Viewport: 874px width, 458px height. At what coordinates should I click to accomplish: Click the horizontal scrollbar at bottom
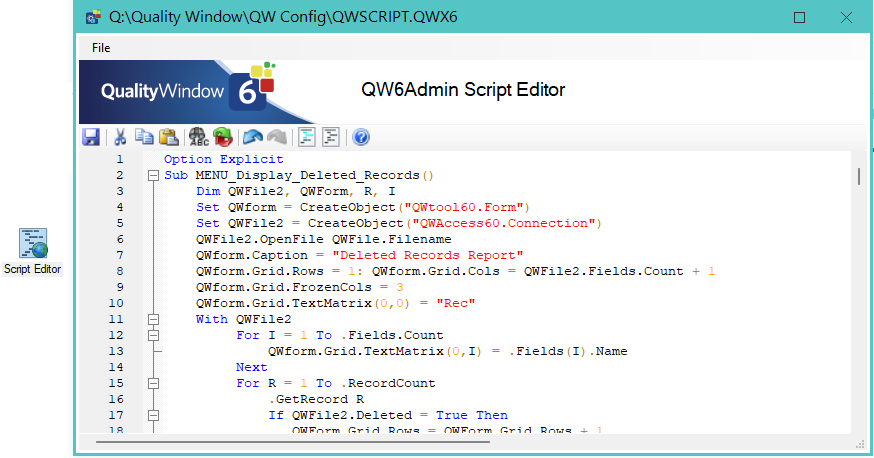(x=293, y=442)
